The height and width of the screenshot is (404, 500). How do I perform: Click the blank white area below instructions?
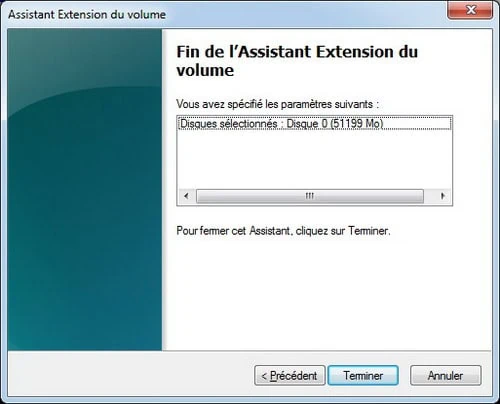click(327, 293)
